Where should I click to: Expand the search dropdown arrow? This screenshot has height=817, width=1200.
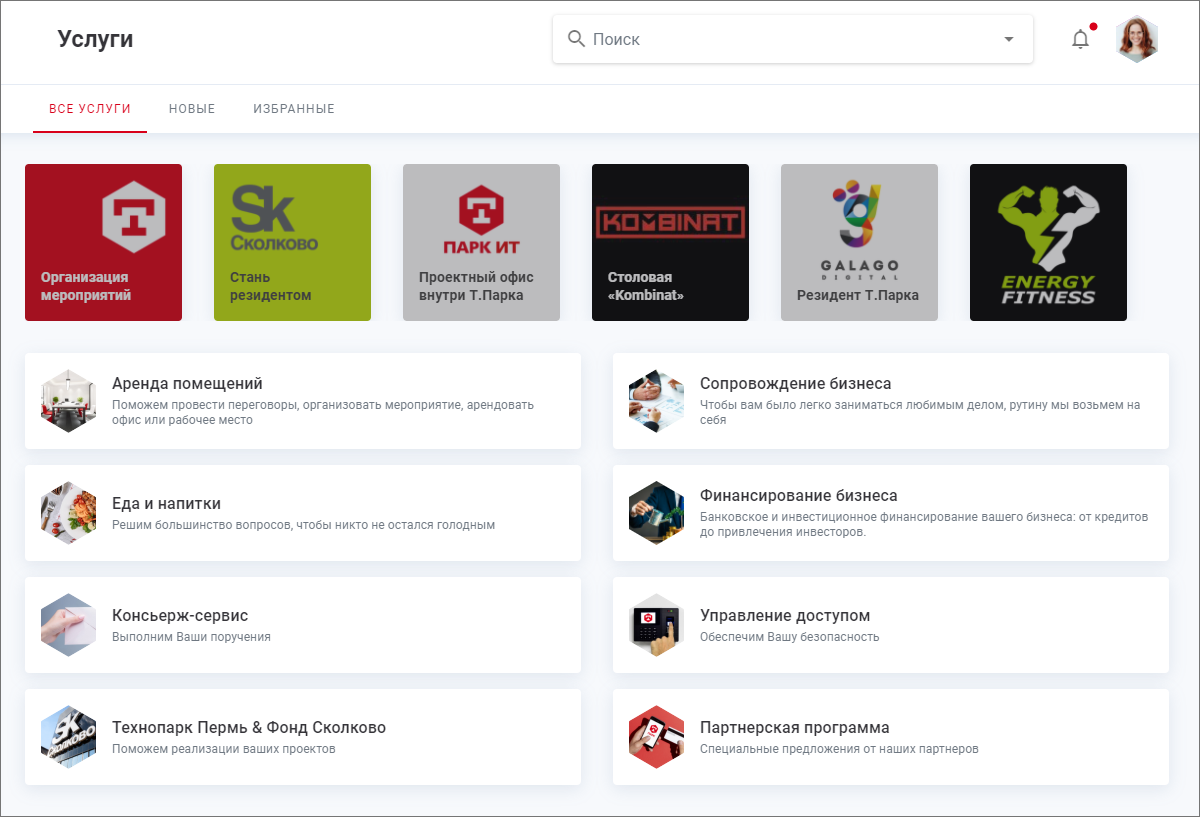[x=1008, y=39]
